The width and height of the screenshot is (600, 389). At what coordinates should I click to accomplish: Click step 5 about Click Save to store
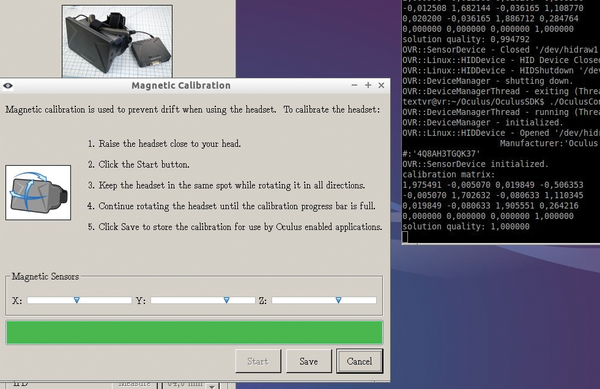(235, 227)
